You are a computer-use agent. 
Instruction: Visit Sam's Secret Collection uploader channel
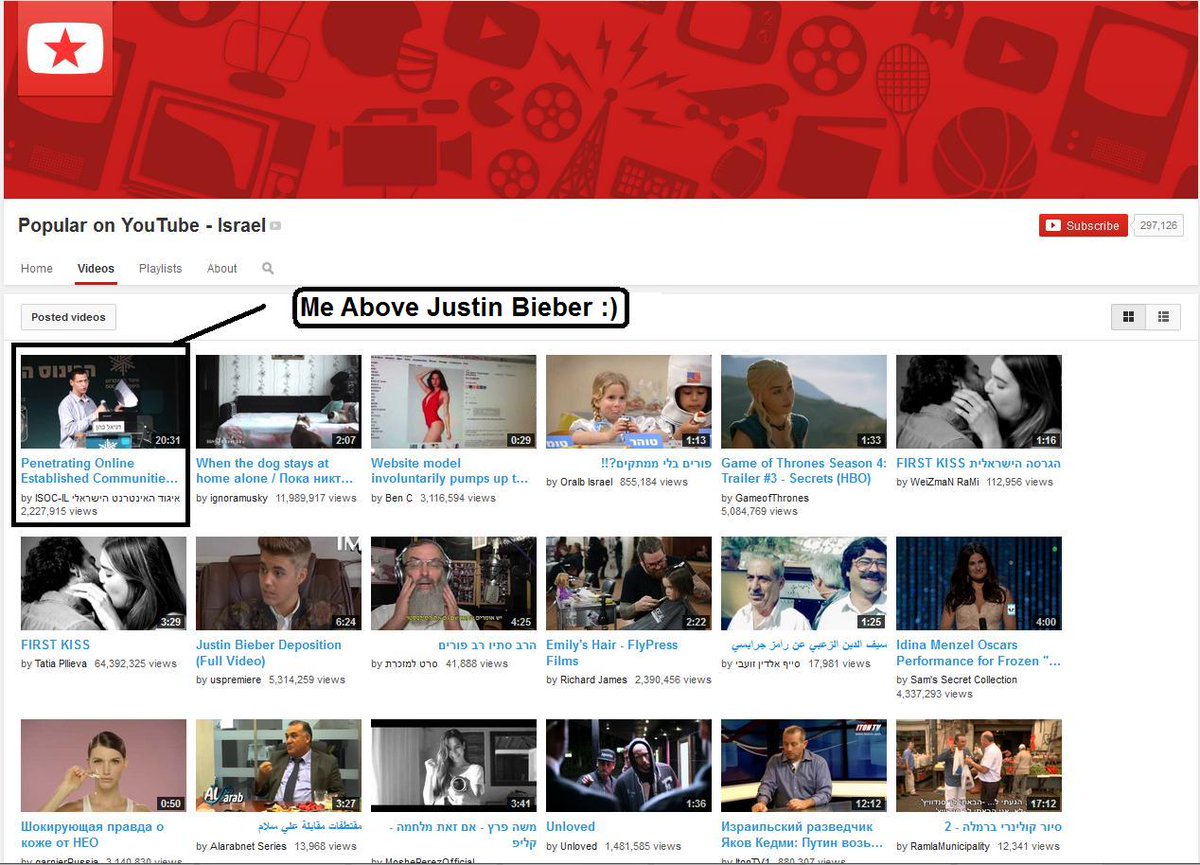tap(963, 680)
